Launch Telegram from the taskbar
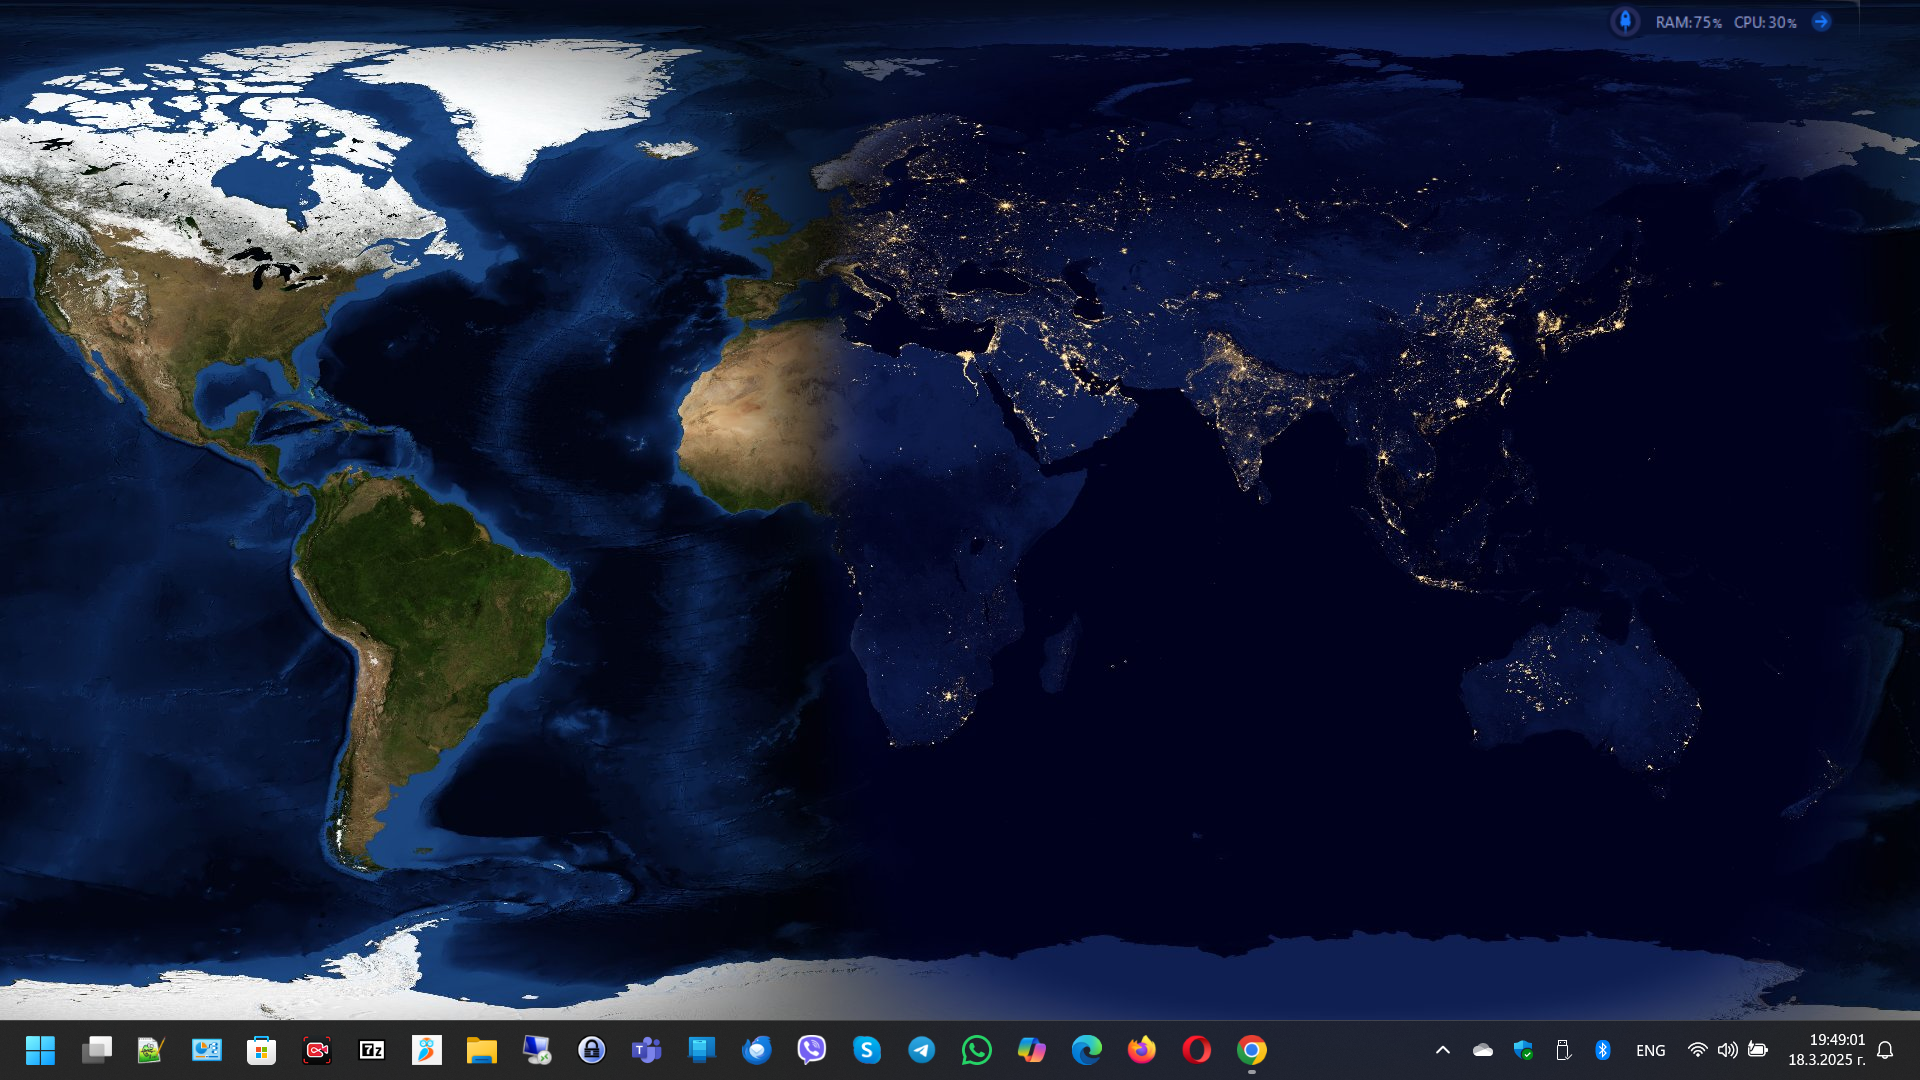Viewport: 1920px width, 1080px height. click(922, 1050)
